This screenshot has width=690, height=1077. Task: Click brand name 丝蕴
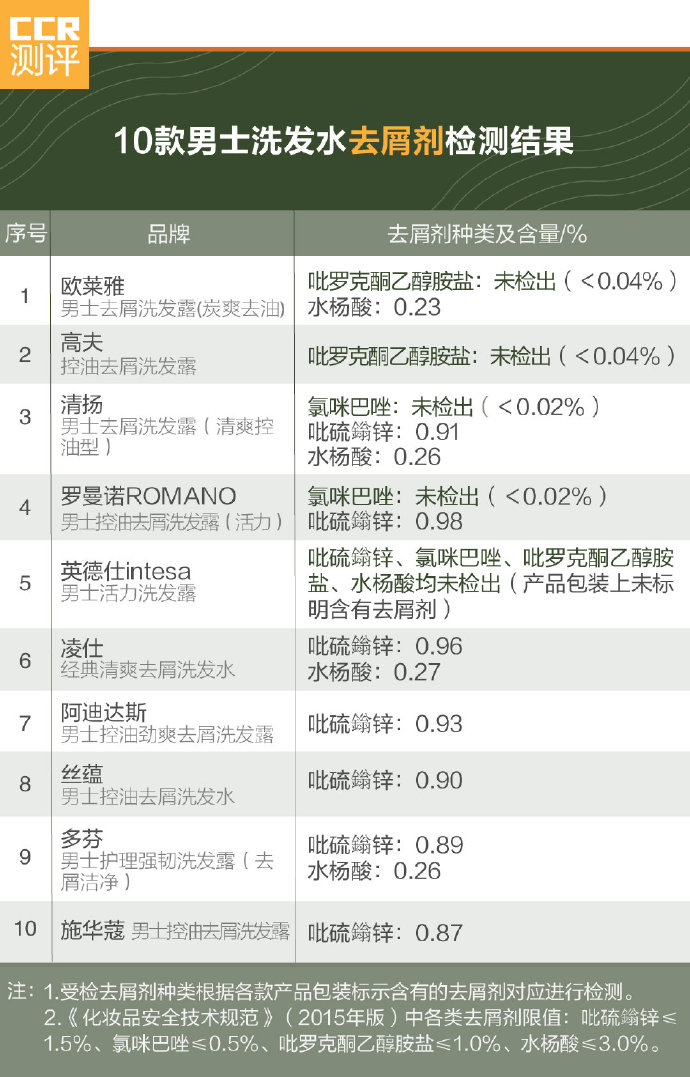click(x=82, y=773)
